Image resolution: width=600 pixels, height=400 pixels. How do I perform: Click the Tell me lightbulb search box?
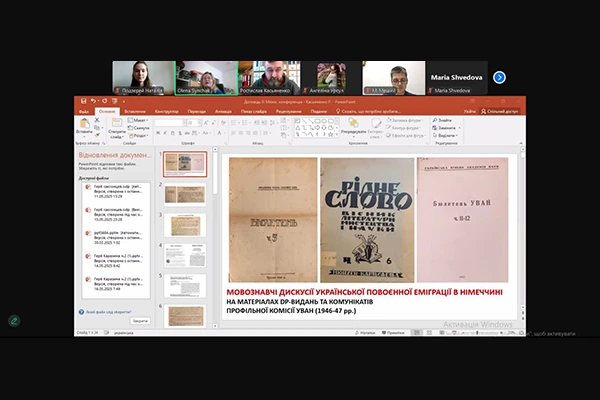(368, 111)
